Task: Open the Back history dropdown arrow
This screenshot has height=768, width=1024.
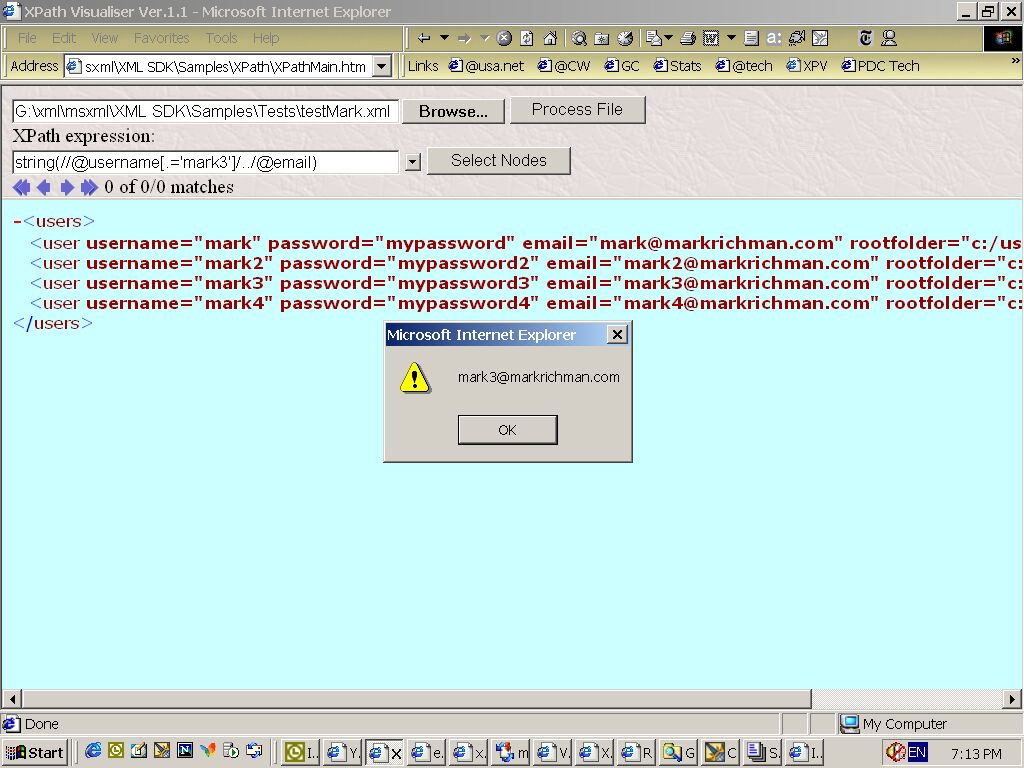Action: point(445,38)
